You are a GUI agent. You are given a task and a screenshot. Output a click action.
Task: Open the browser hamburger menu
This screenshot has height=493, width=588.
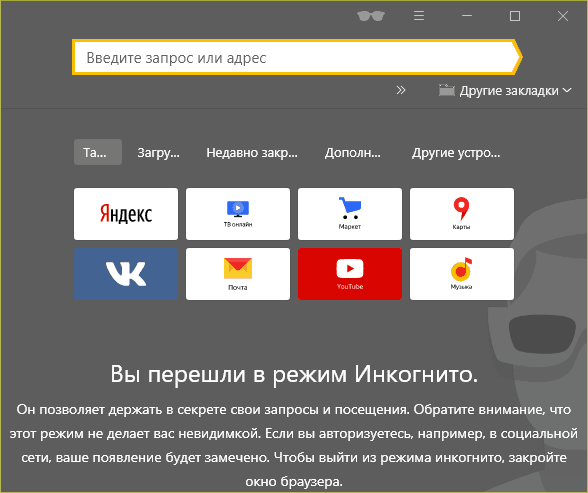pyautogui.click(x=419, y=16)
